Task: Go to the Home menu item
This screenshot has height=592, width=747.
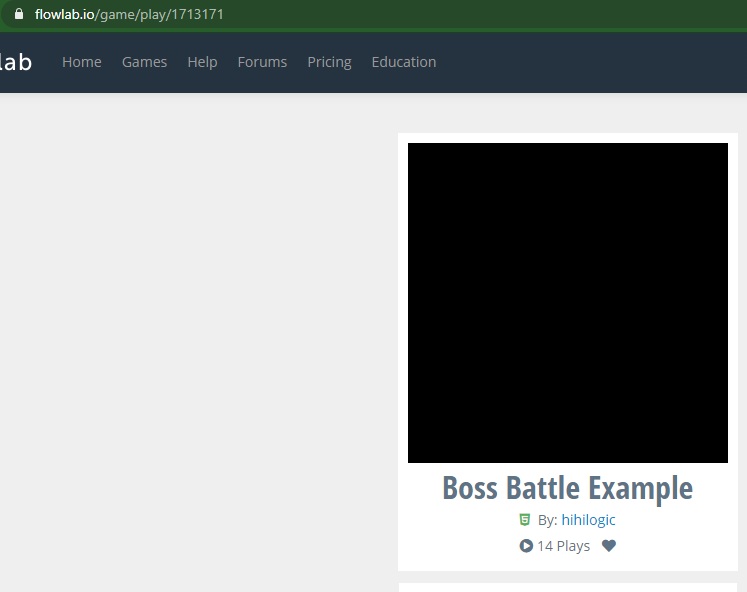Action: pos(81,62)
